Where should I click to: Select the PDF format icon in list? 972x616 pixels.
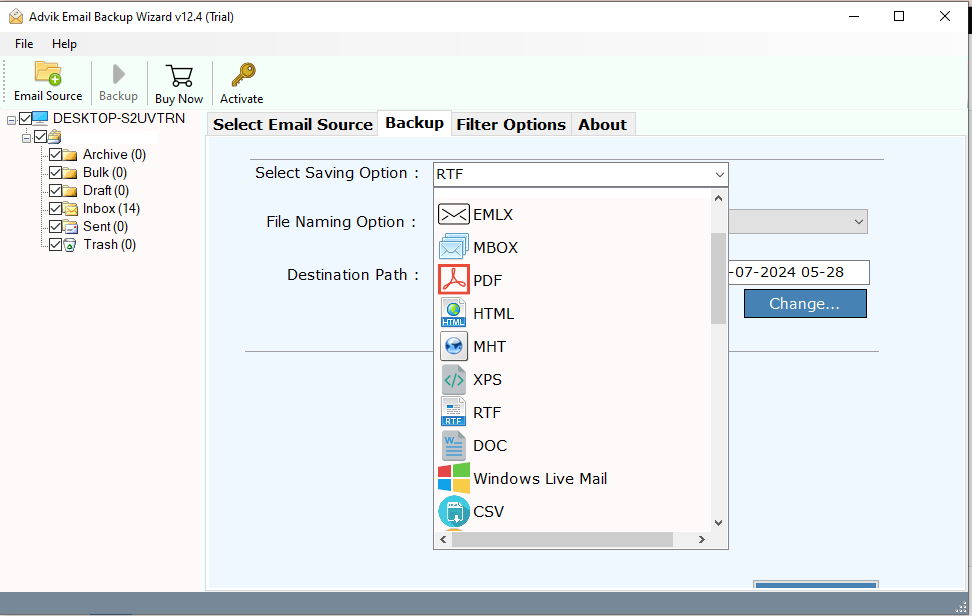pyautogui.click(x=454, y=280)
